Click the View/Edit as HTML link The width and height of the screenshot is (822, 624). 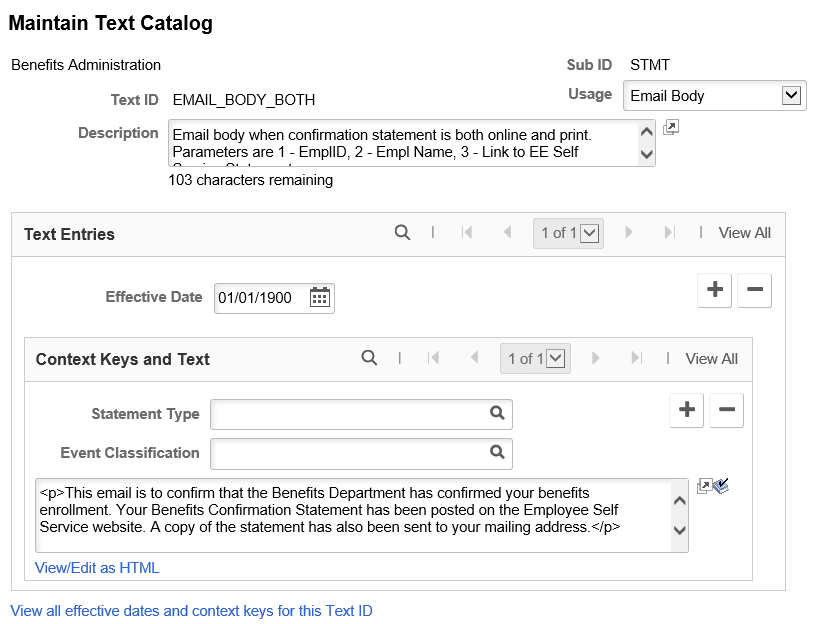pos(96,567)
